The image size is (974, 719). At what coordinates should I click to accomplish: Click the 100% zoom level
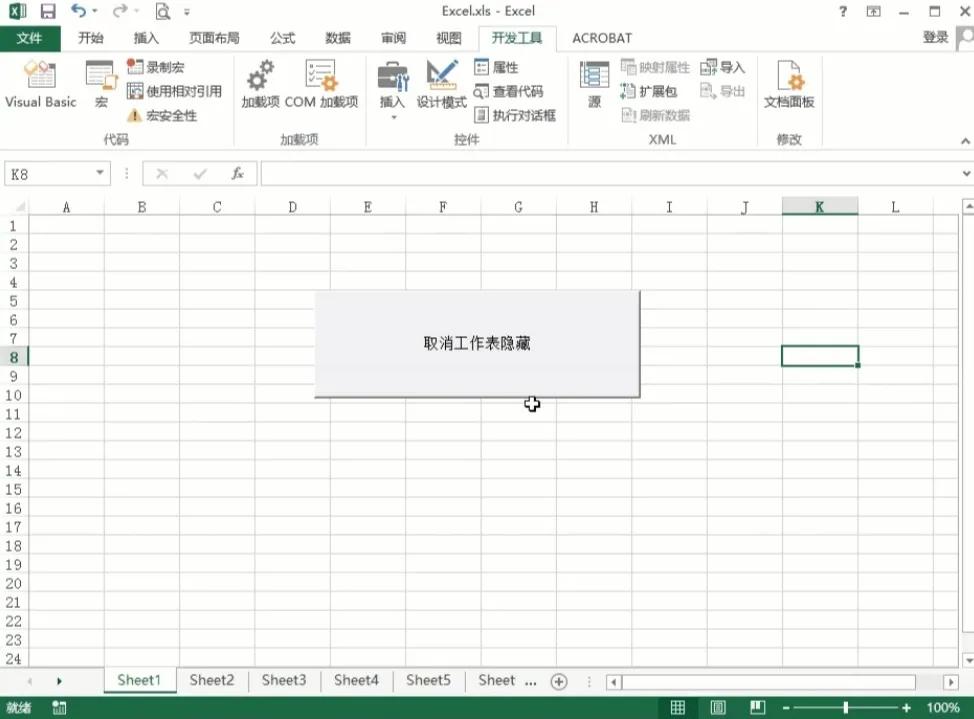click(943, 708)
